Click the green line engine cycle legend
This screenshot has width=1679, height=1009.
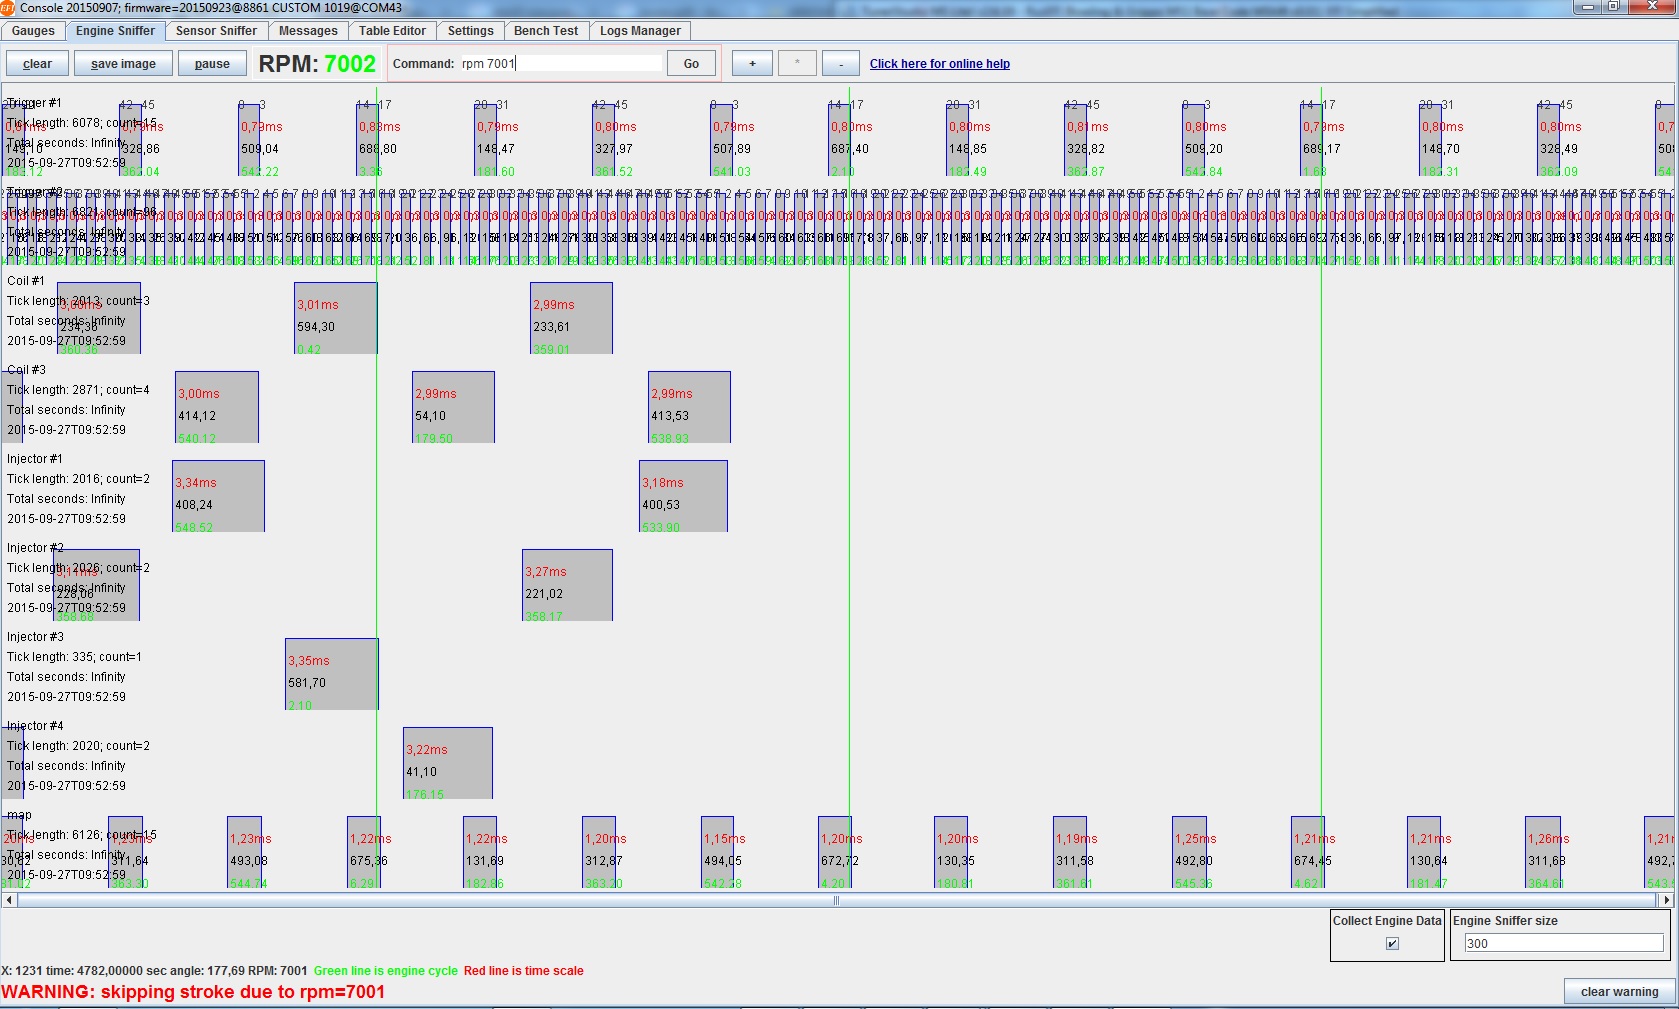point(386,971)
